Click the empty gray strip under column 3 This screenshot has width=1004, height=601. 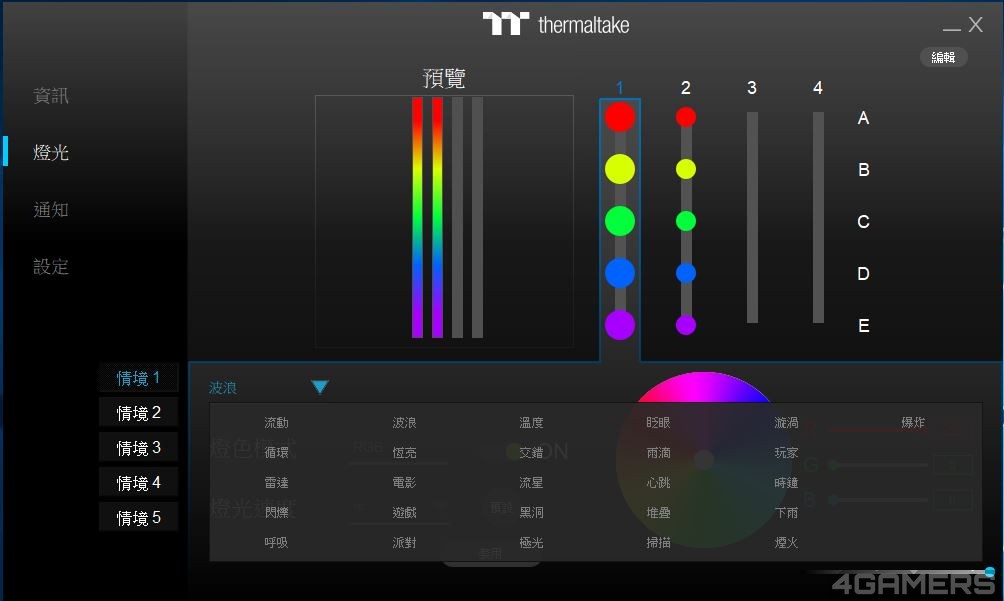click(x=752, y=218)
